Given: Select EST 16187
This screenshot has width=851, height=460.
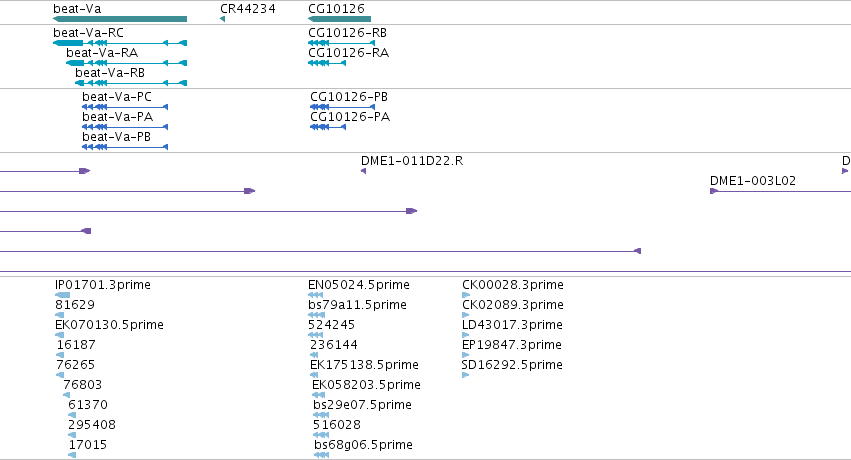Looking at the screenshot, I should [x=60, y=355].
